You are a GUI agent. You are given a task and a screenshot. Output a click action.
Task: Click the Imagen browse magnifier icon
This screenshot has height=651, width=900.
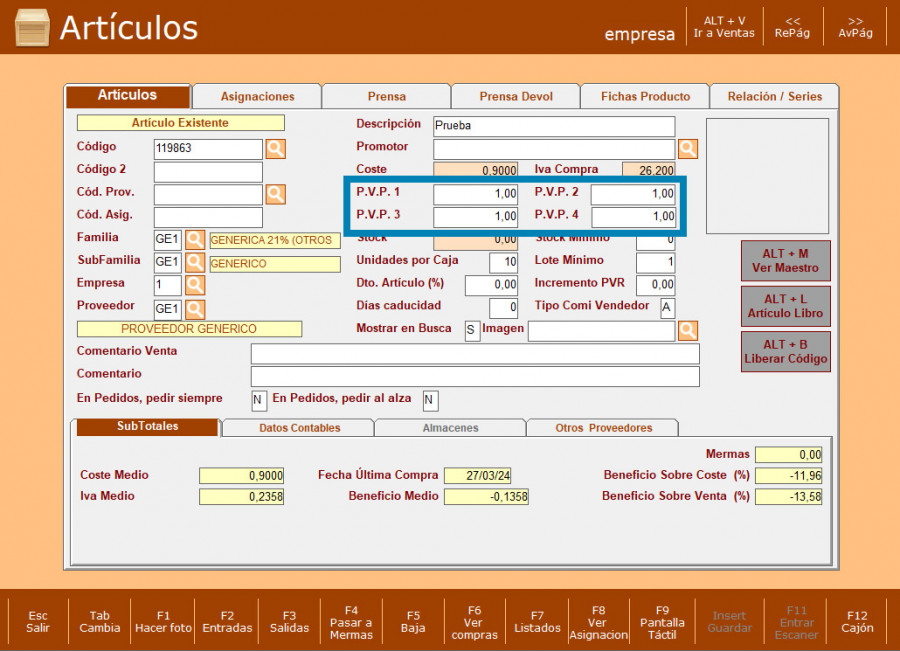click(x=687, y=331)
